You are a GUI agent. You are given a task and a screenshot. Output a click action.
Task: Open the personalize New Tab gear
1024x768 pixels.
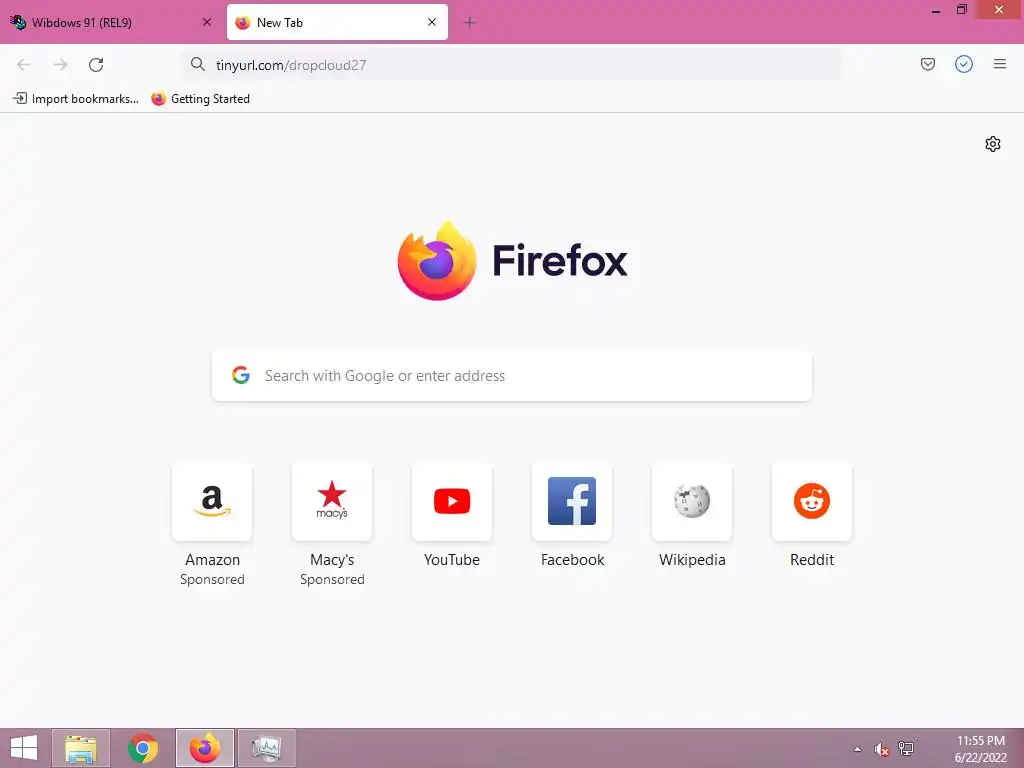coord(993,144)
